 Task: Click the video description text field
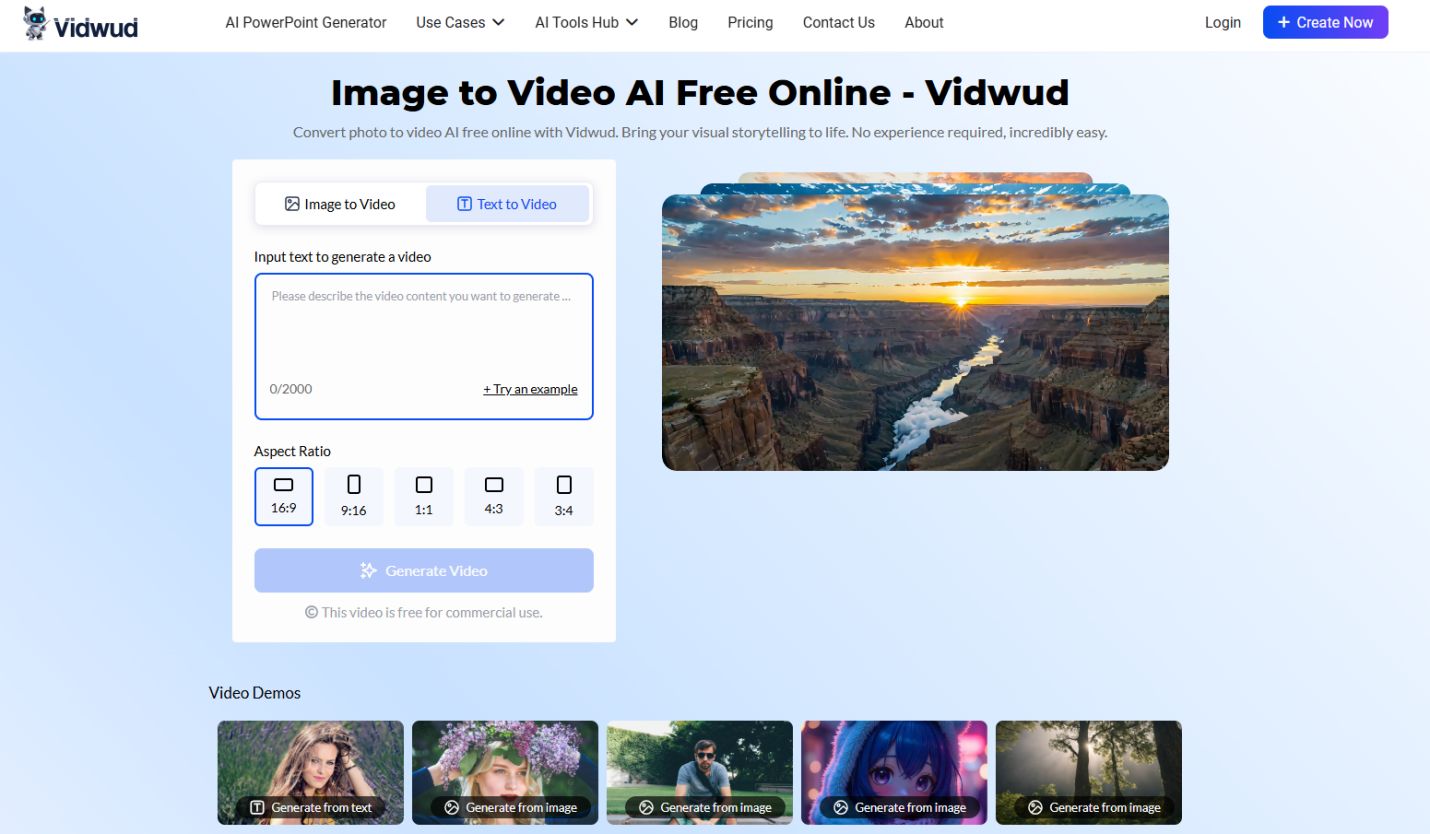(x=423, y=330)
